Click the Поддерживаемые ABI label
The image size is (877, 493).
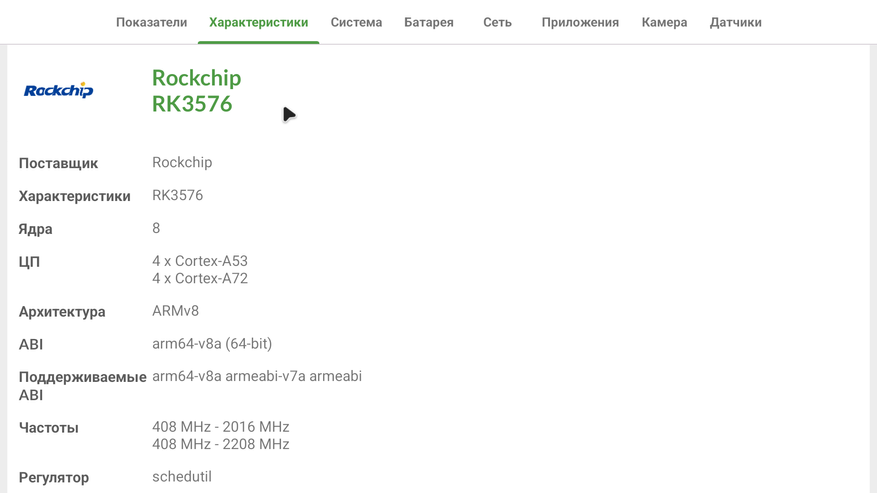click(82, 385)
